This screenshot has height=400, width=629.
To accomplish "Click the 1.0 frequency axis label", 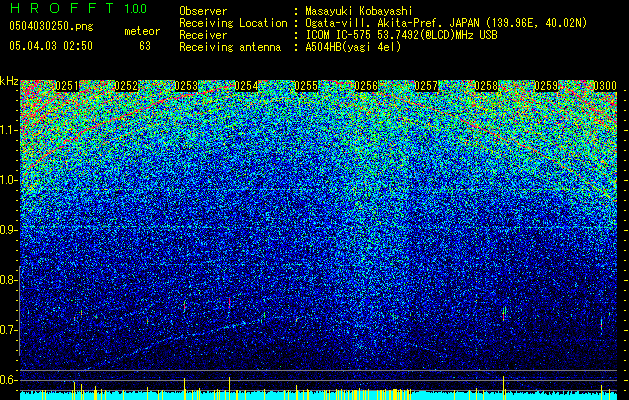I will coord(7,180).
